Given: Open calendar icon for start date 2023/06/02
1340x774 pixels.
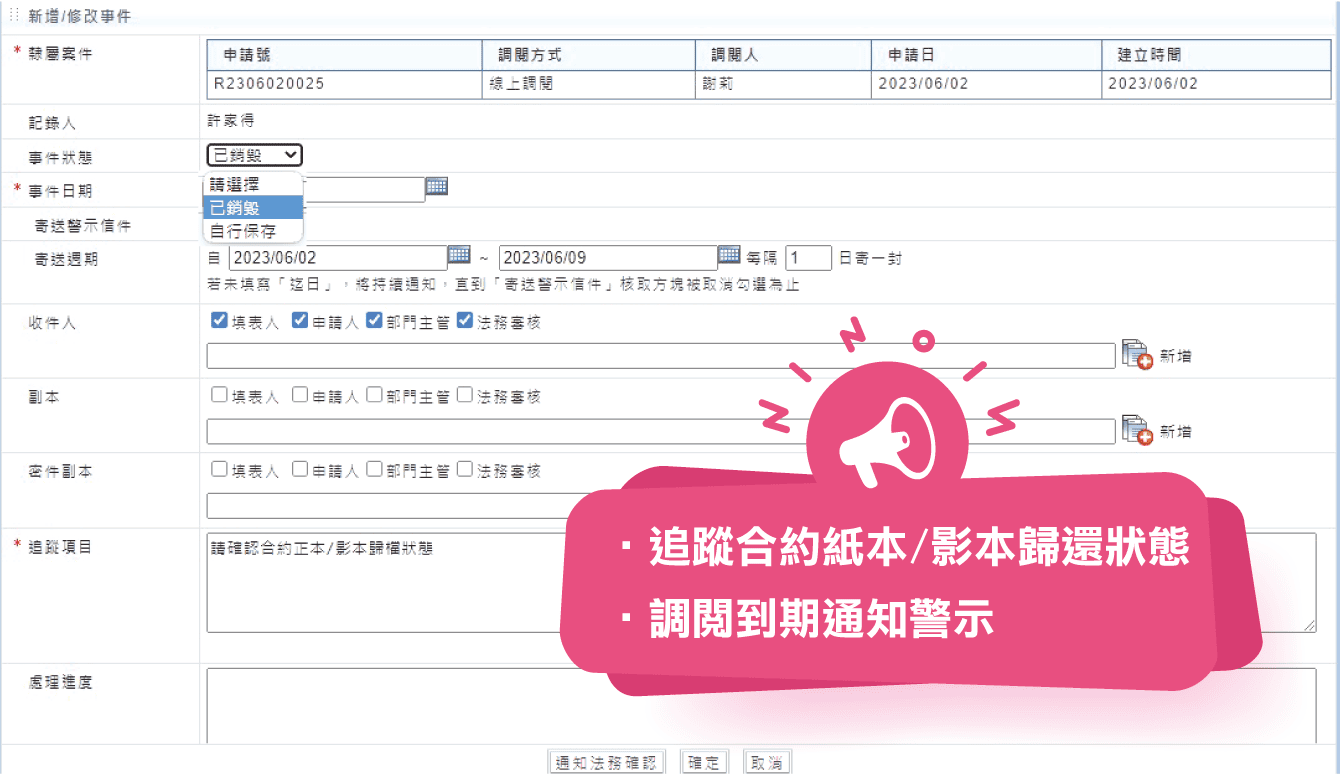Looking at the screenshot, I should (459, 254).
